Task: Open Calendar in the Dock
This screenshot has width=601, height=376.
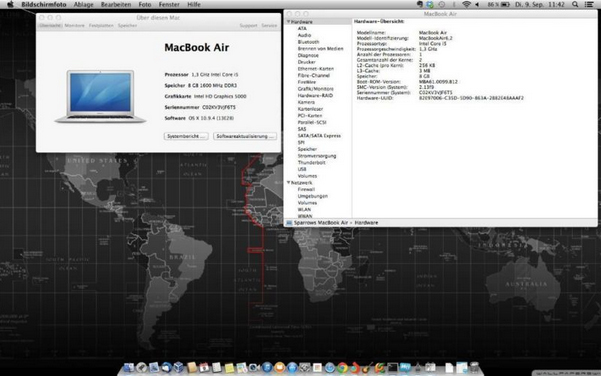Action: [204, 368]
